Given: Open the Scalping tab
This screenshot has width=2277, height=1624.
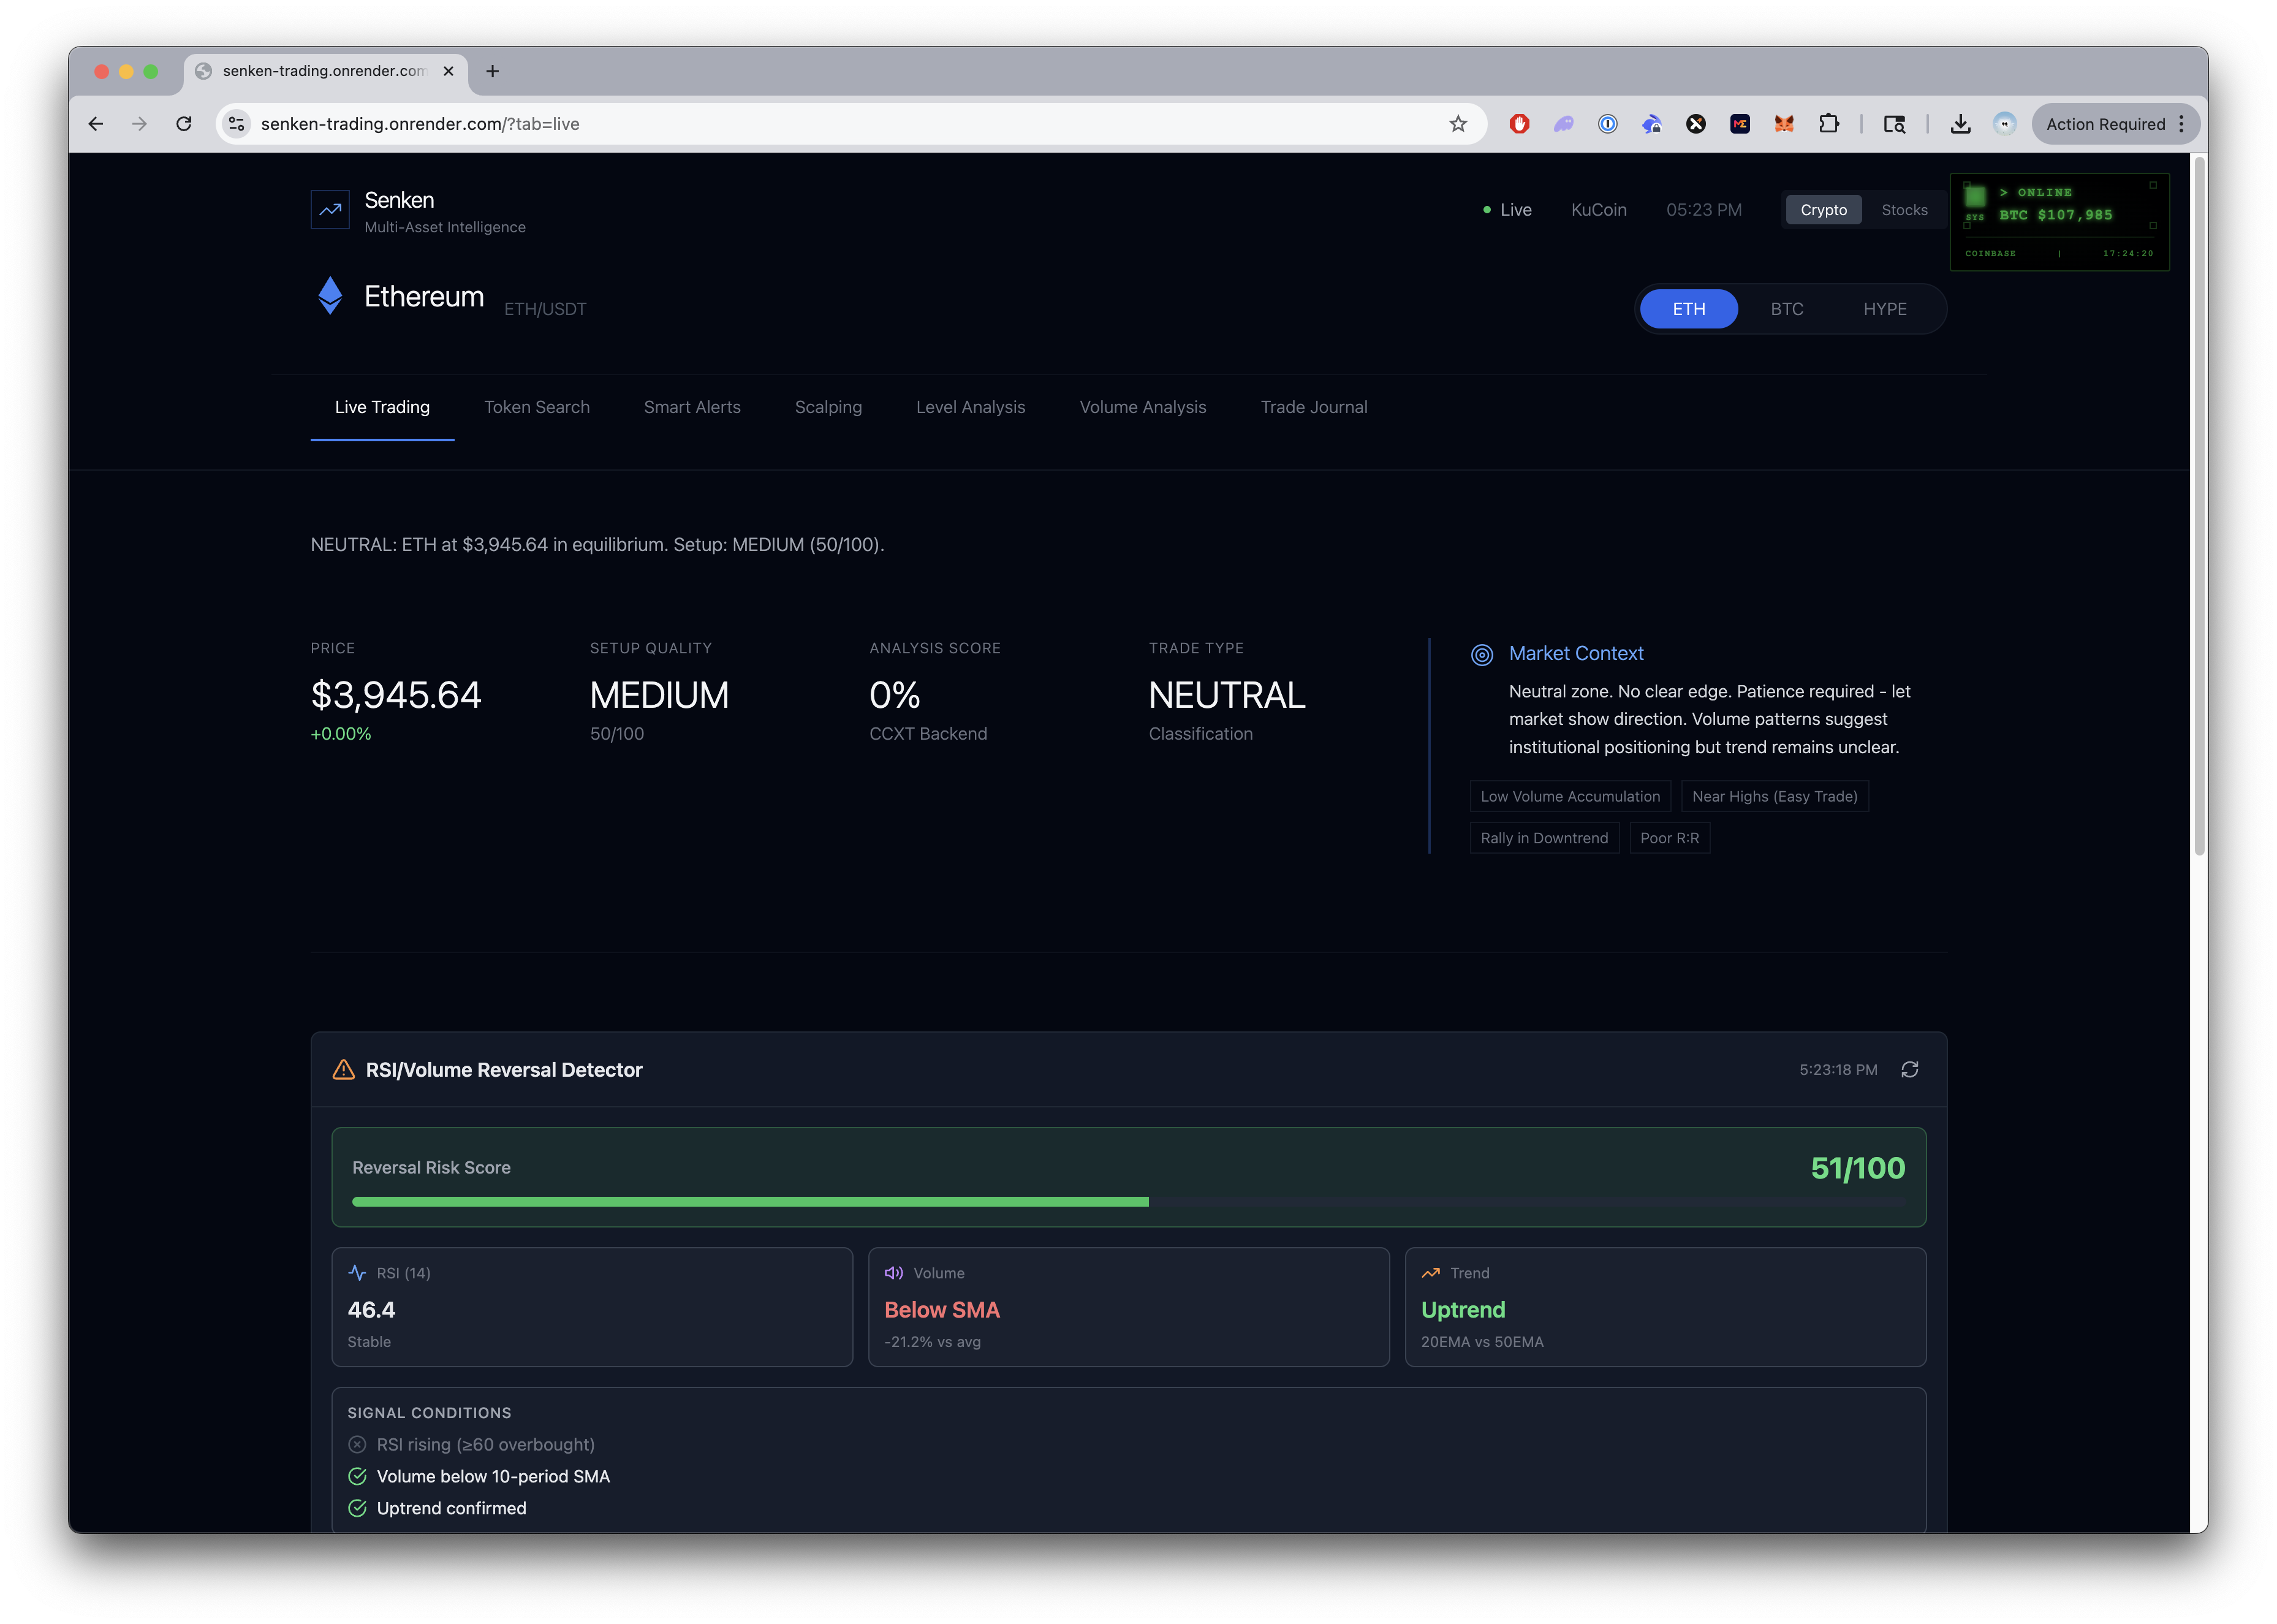Looking at the screenshot, I should click(828, 407).
